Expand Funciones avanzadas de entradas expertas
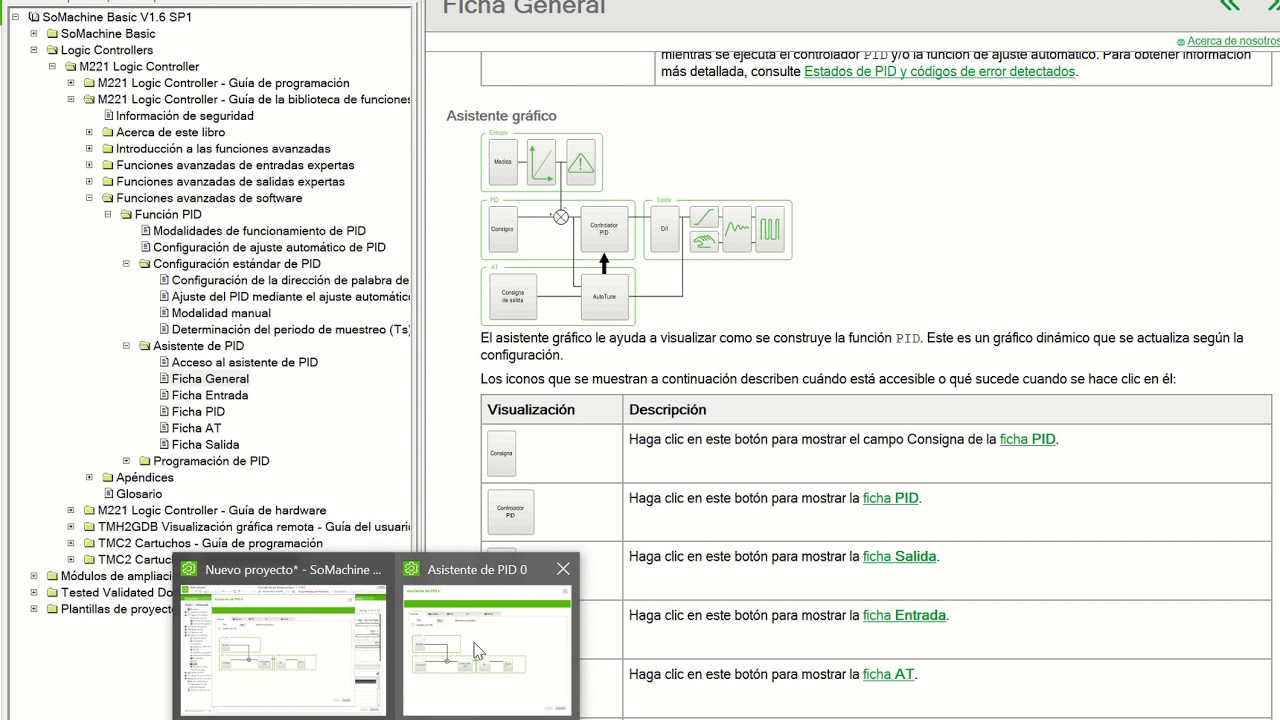Screen dimensions: 1280x720 click(x=89, y=165)
